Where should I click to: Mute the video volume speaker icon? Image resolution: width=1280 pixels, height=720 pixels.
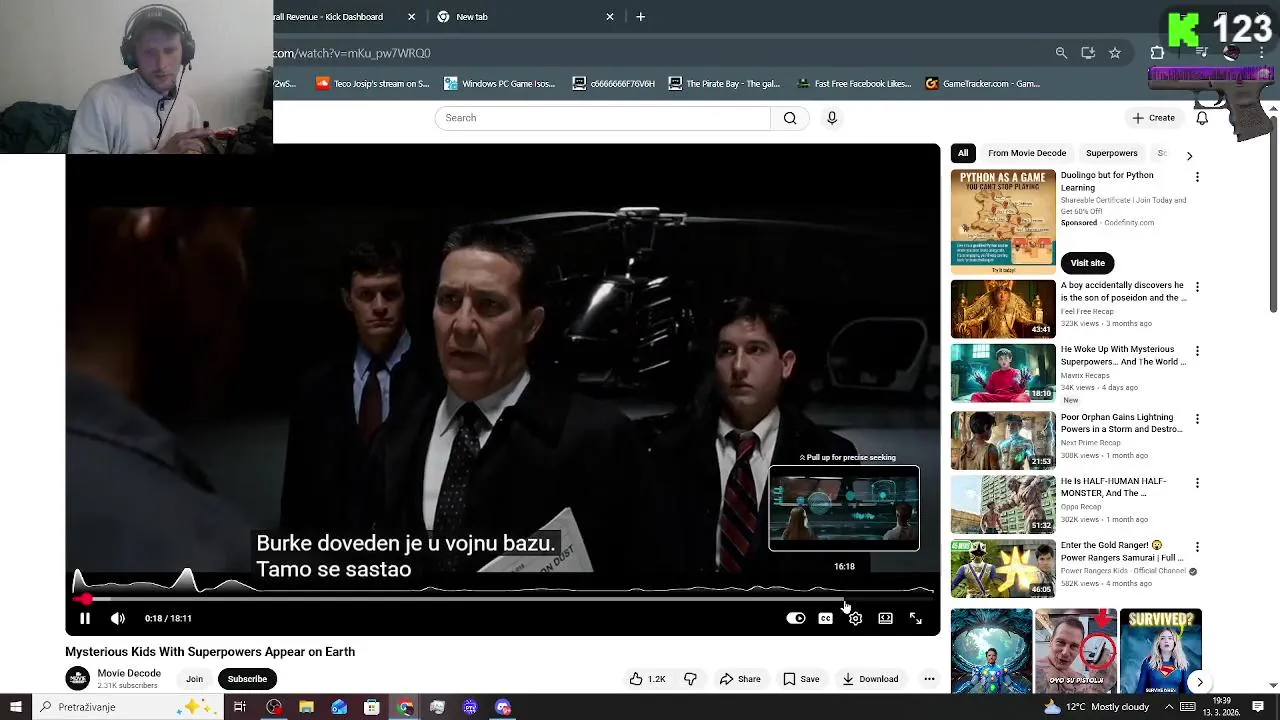pos(118,619)
